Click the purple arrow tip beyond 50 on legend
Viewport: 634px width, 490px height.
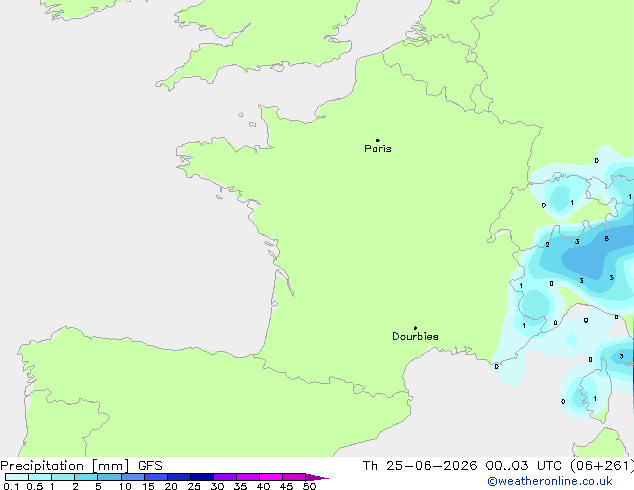click(x=317, y=477)
